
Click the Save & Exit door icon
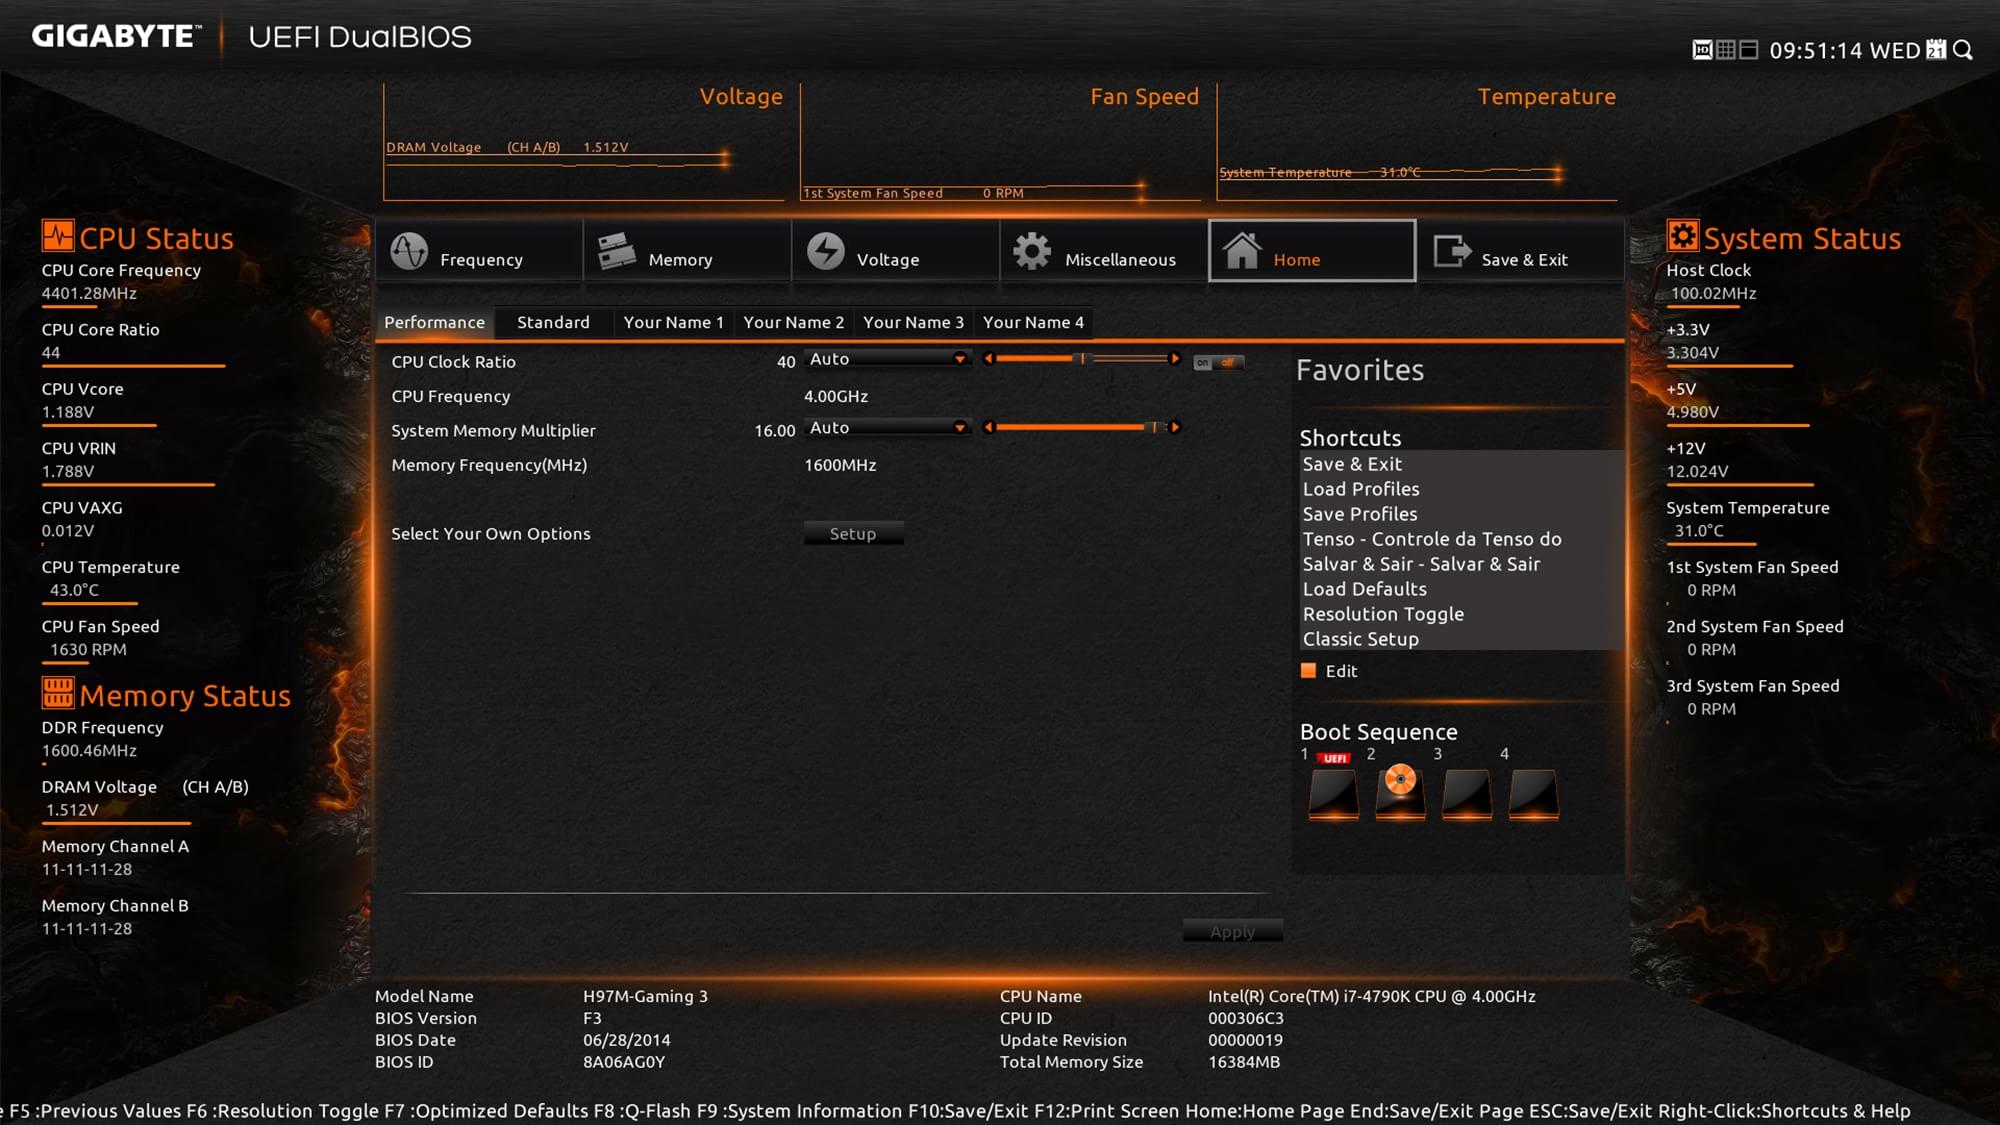pos(1452,251)
